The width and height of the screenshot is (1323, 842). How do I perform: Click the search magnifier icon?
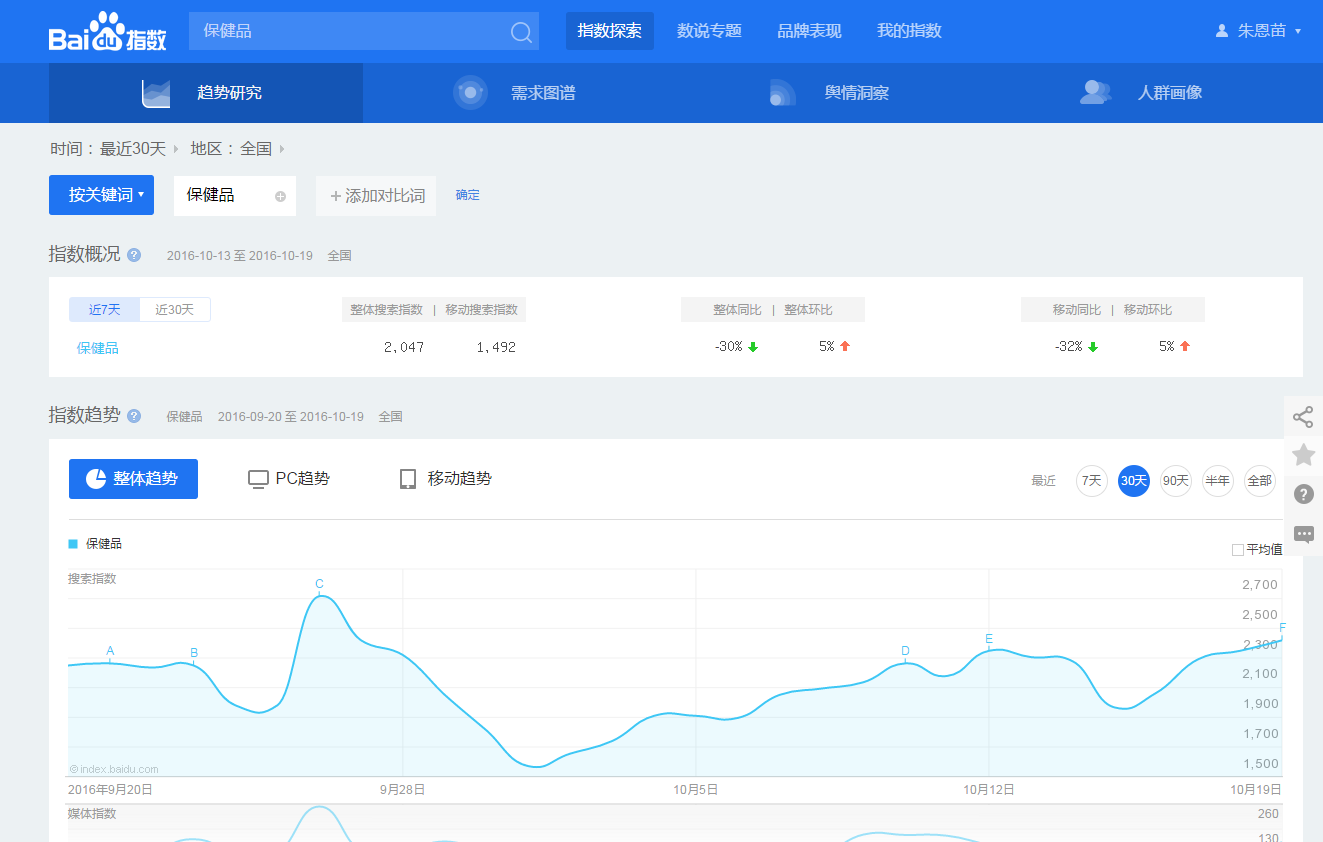click(x=521, y=32)
